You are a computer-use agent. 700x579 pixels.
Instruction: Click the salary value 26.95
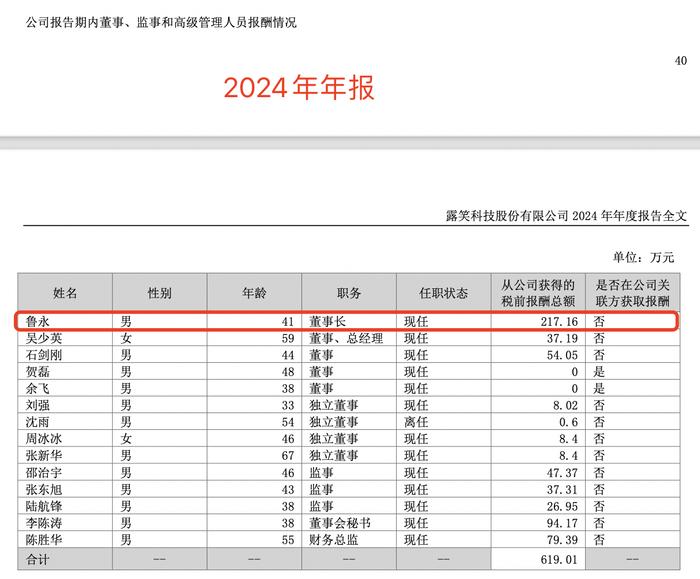562,507
